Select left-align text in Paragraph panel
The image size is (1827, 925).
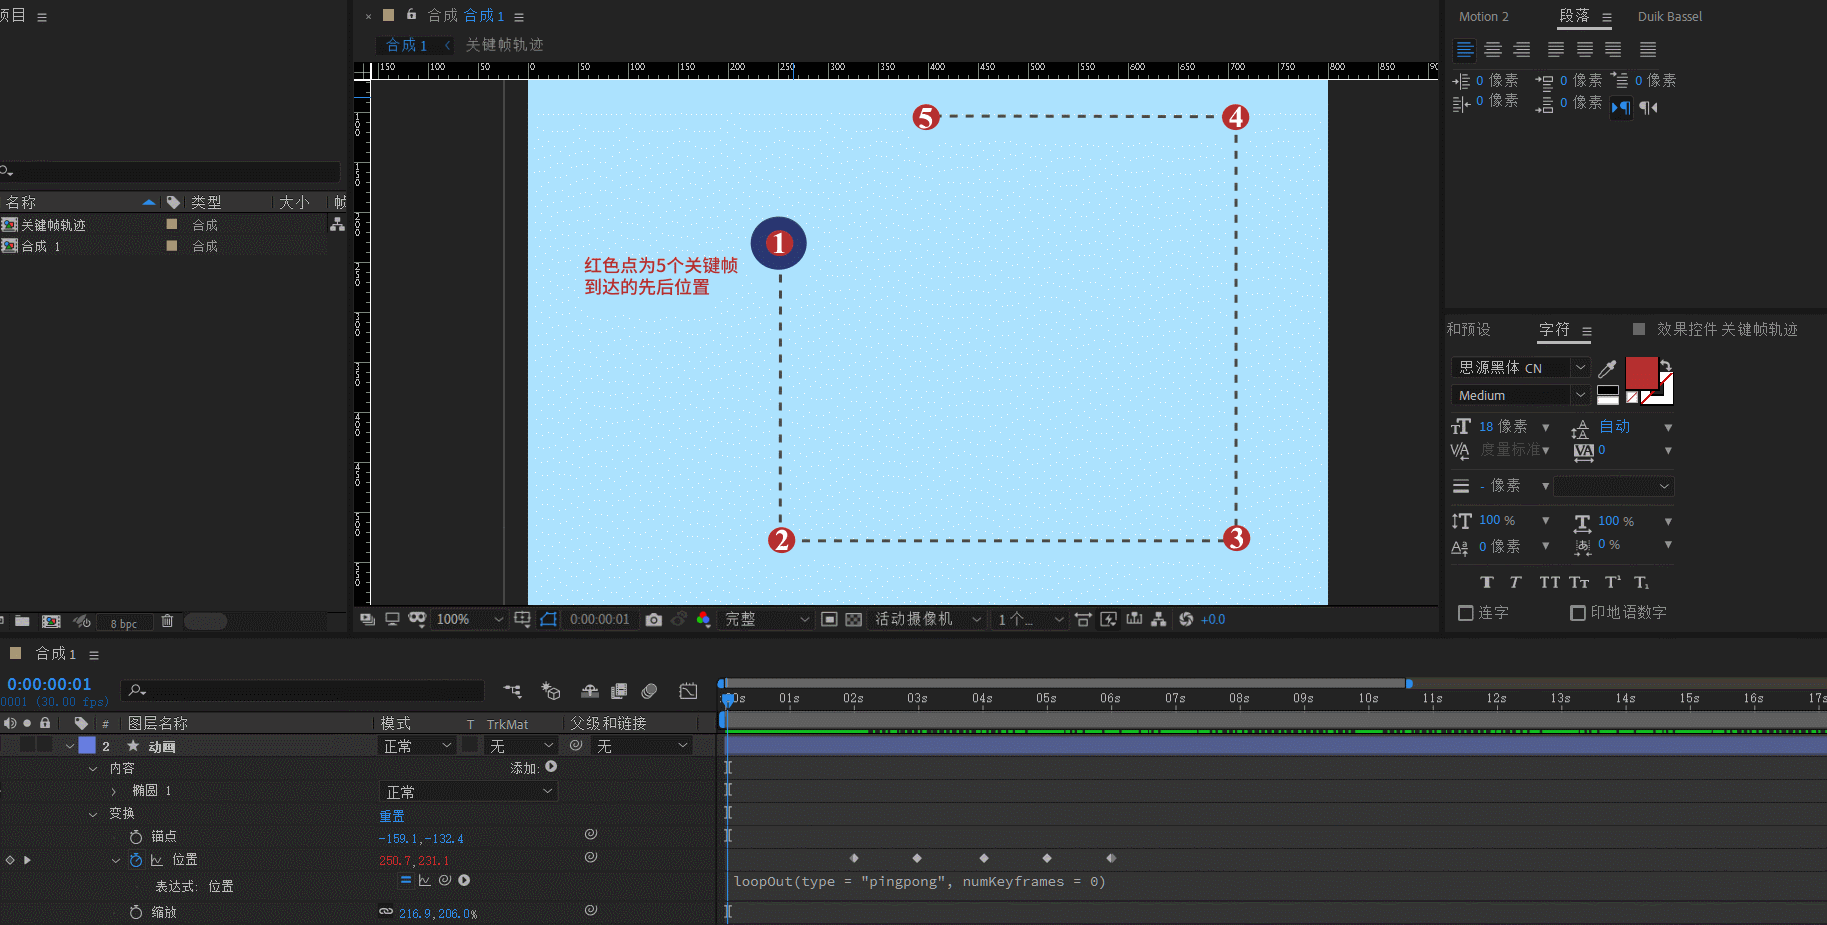1465,50
